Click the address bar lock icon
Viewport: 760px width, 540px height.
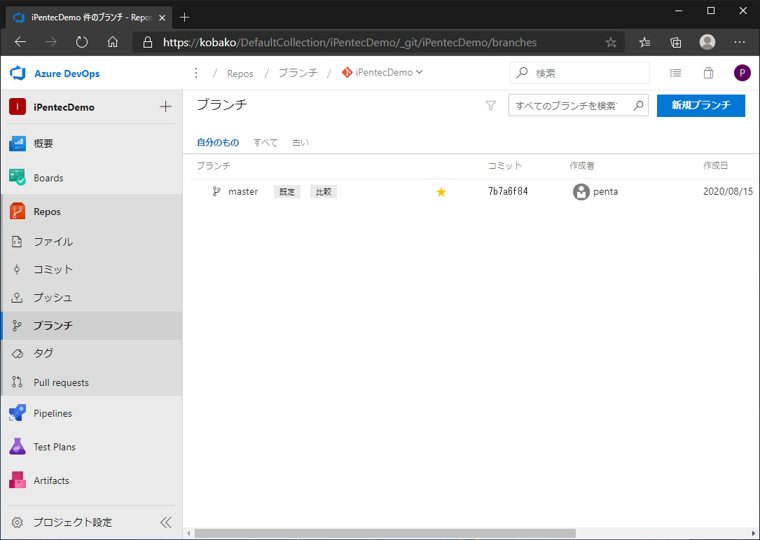pos(147,43)
